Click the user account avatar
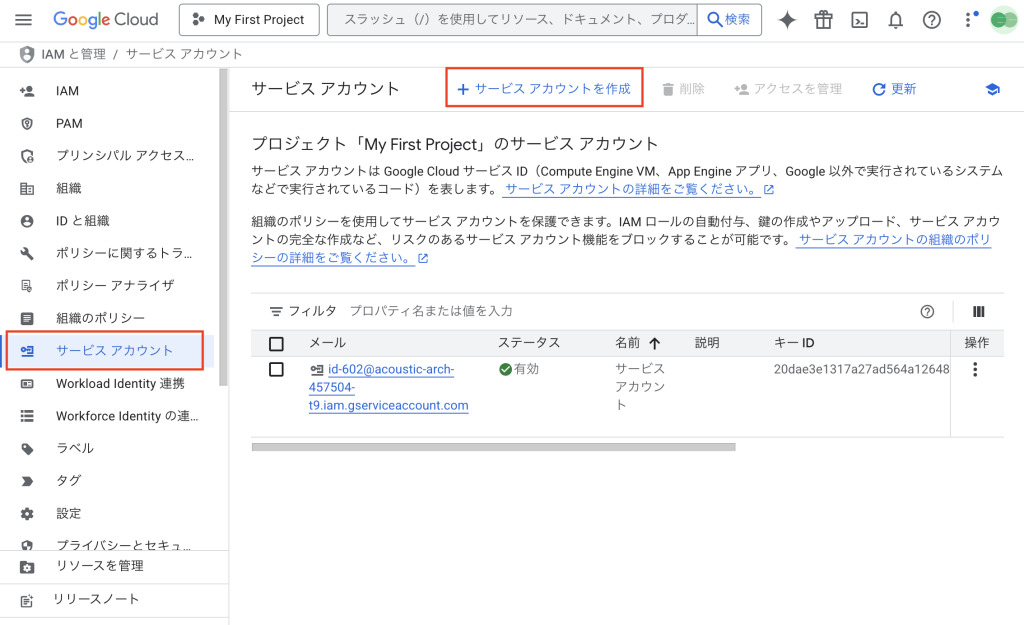1024x625 pixels. coord(1004,20)
